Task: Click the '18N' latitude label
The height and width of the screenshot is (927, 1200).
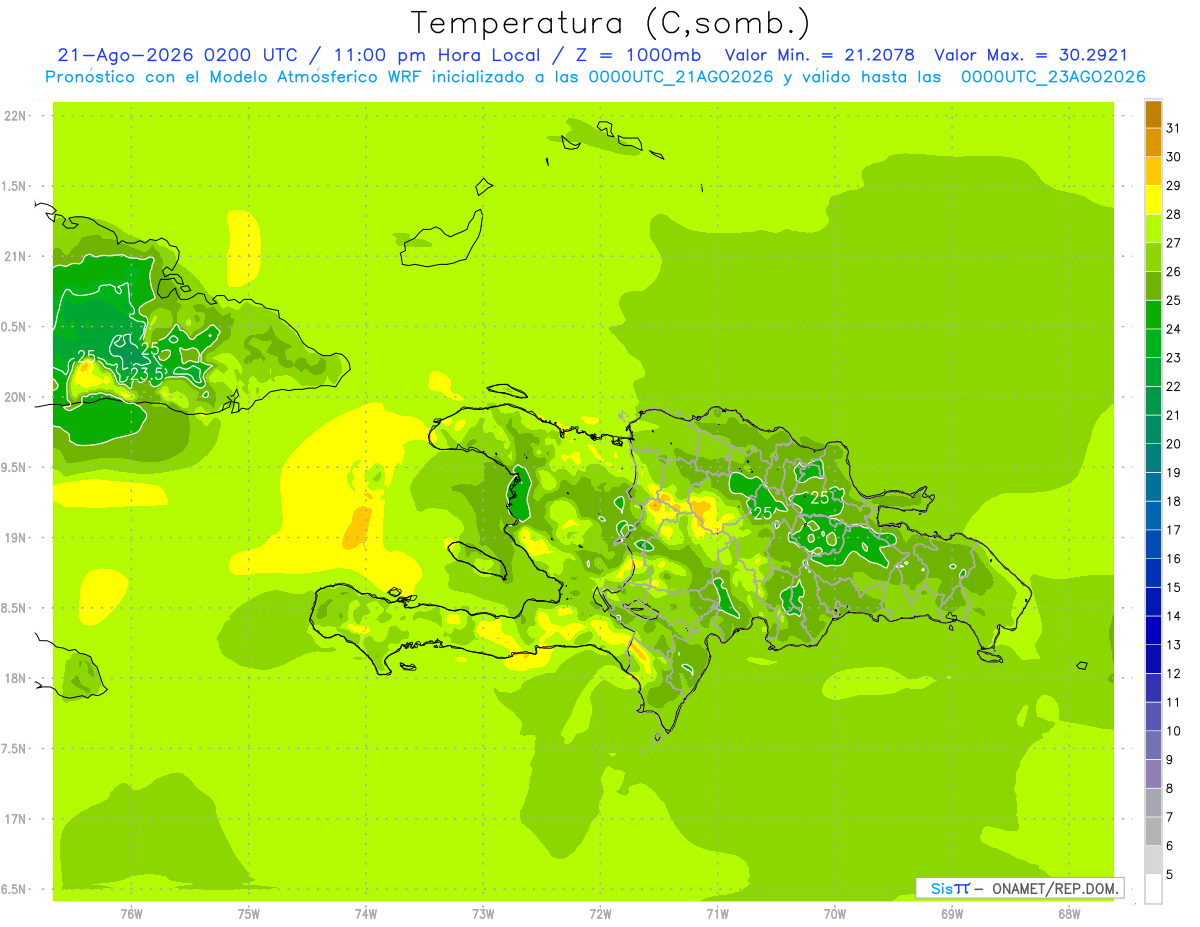Action: [17, 679]
